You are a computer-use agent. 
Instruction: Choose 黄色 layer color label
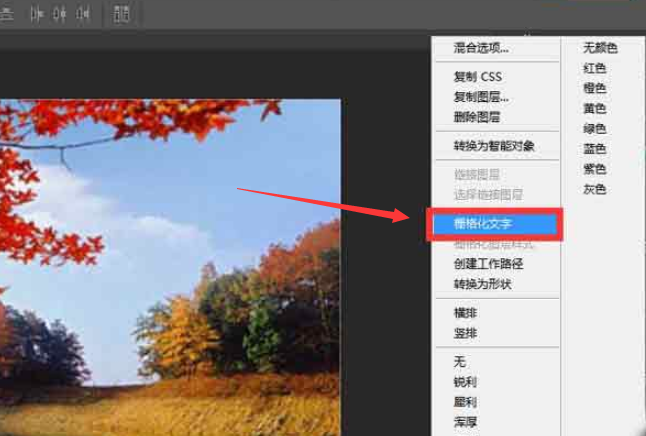595,108
